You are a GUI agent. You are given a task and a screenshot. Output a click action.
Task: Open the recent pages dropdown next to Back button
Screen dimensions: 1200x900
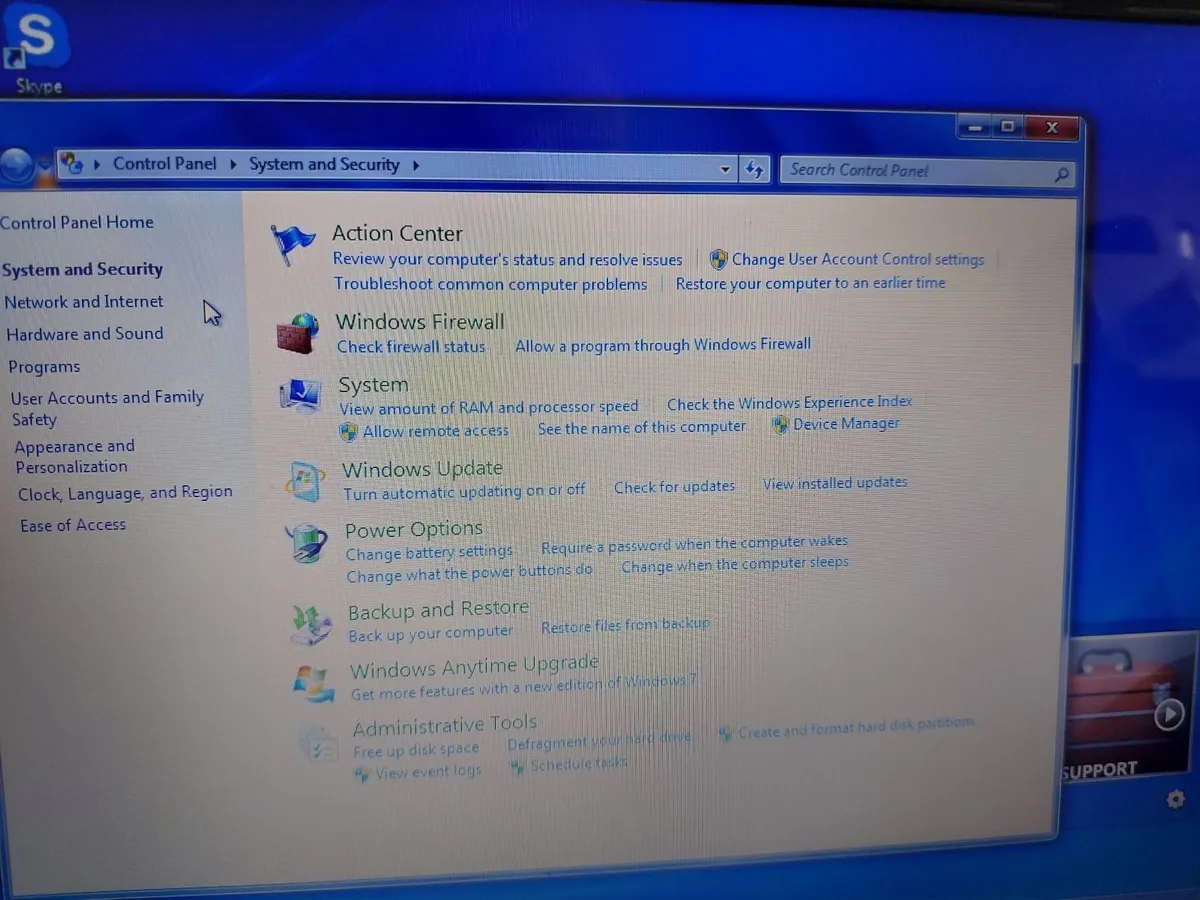pyautogui.click(x=45, y=167)
